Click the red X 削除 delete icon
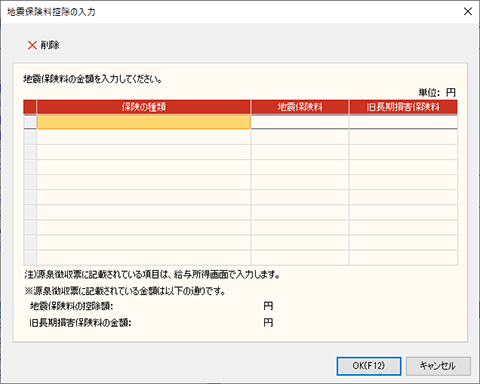This screenshot has width=480, height=384. click(32, 45)
